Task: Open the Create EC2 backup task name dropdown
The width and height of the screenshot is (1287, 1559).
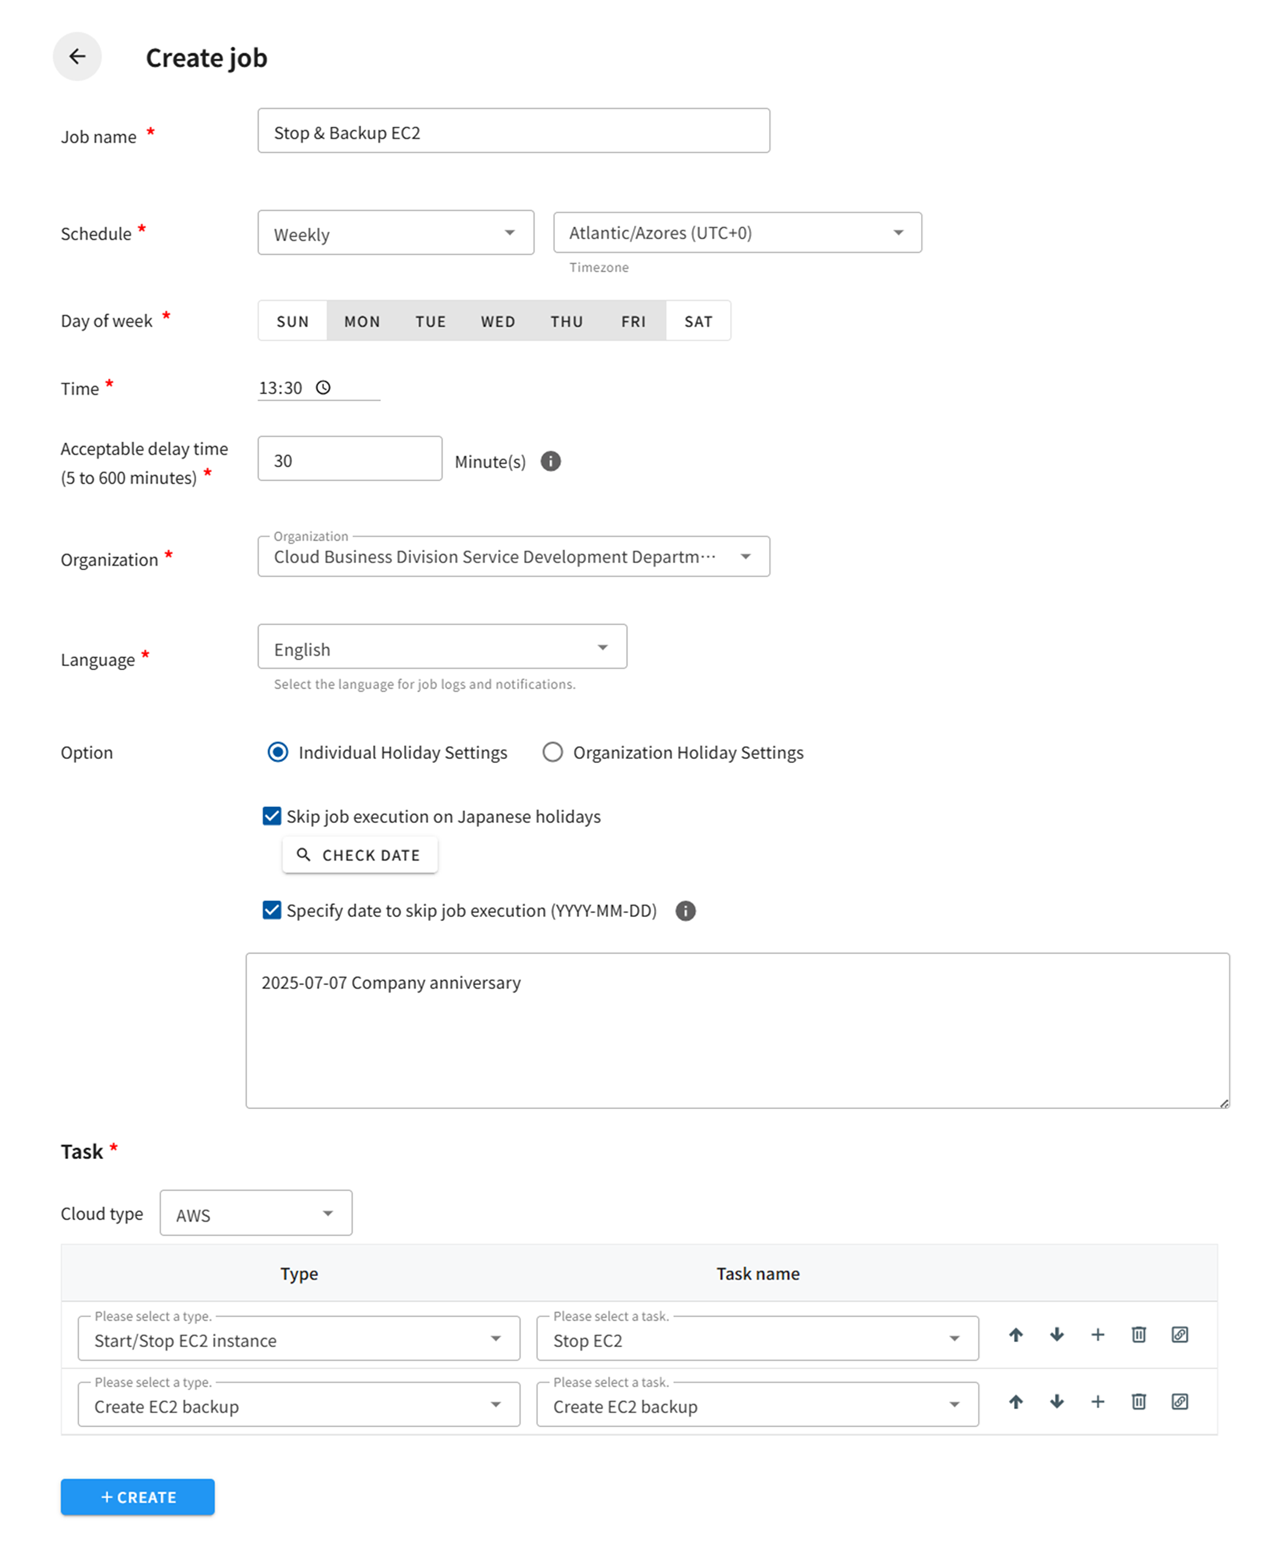Action: [x=758, y=1406]
